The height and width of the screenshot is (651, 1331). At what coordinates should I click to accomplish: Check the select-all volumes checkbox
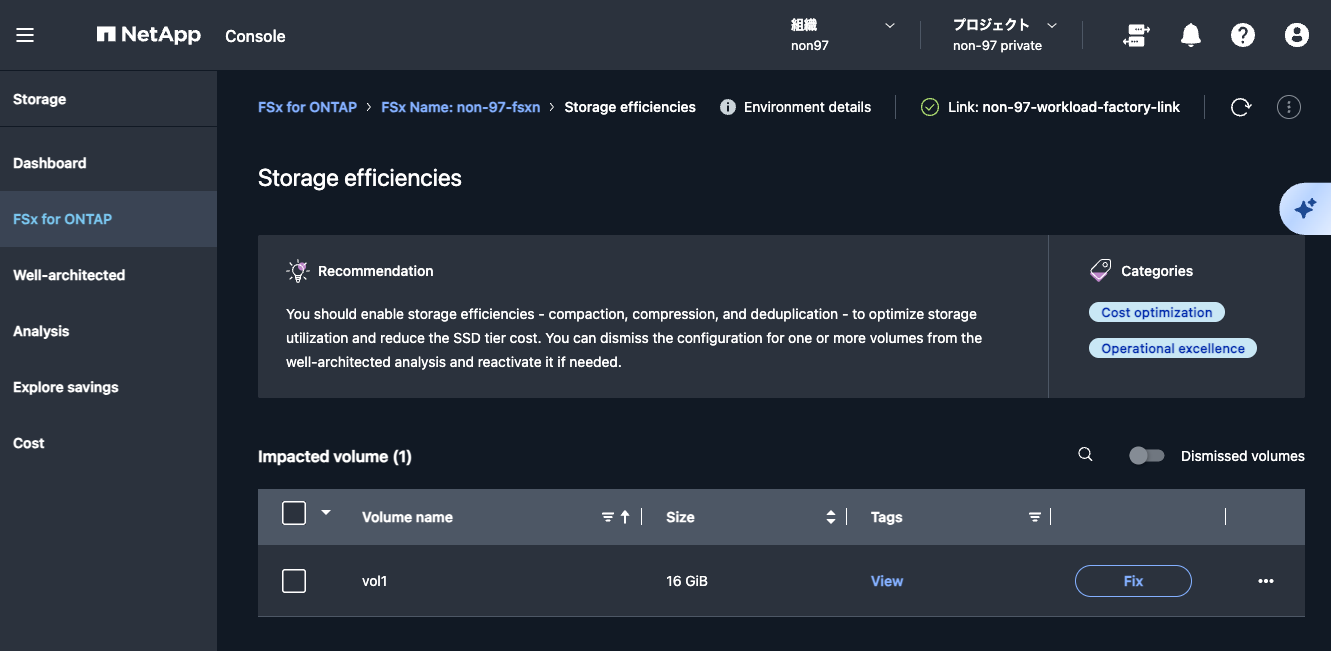pyautogui.click(x=294, y=513)
